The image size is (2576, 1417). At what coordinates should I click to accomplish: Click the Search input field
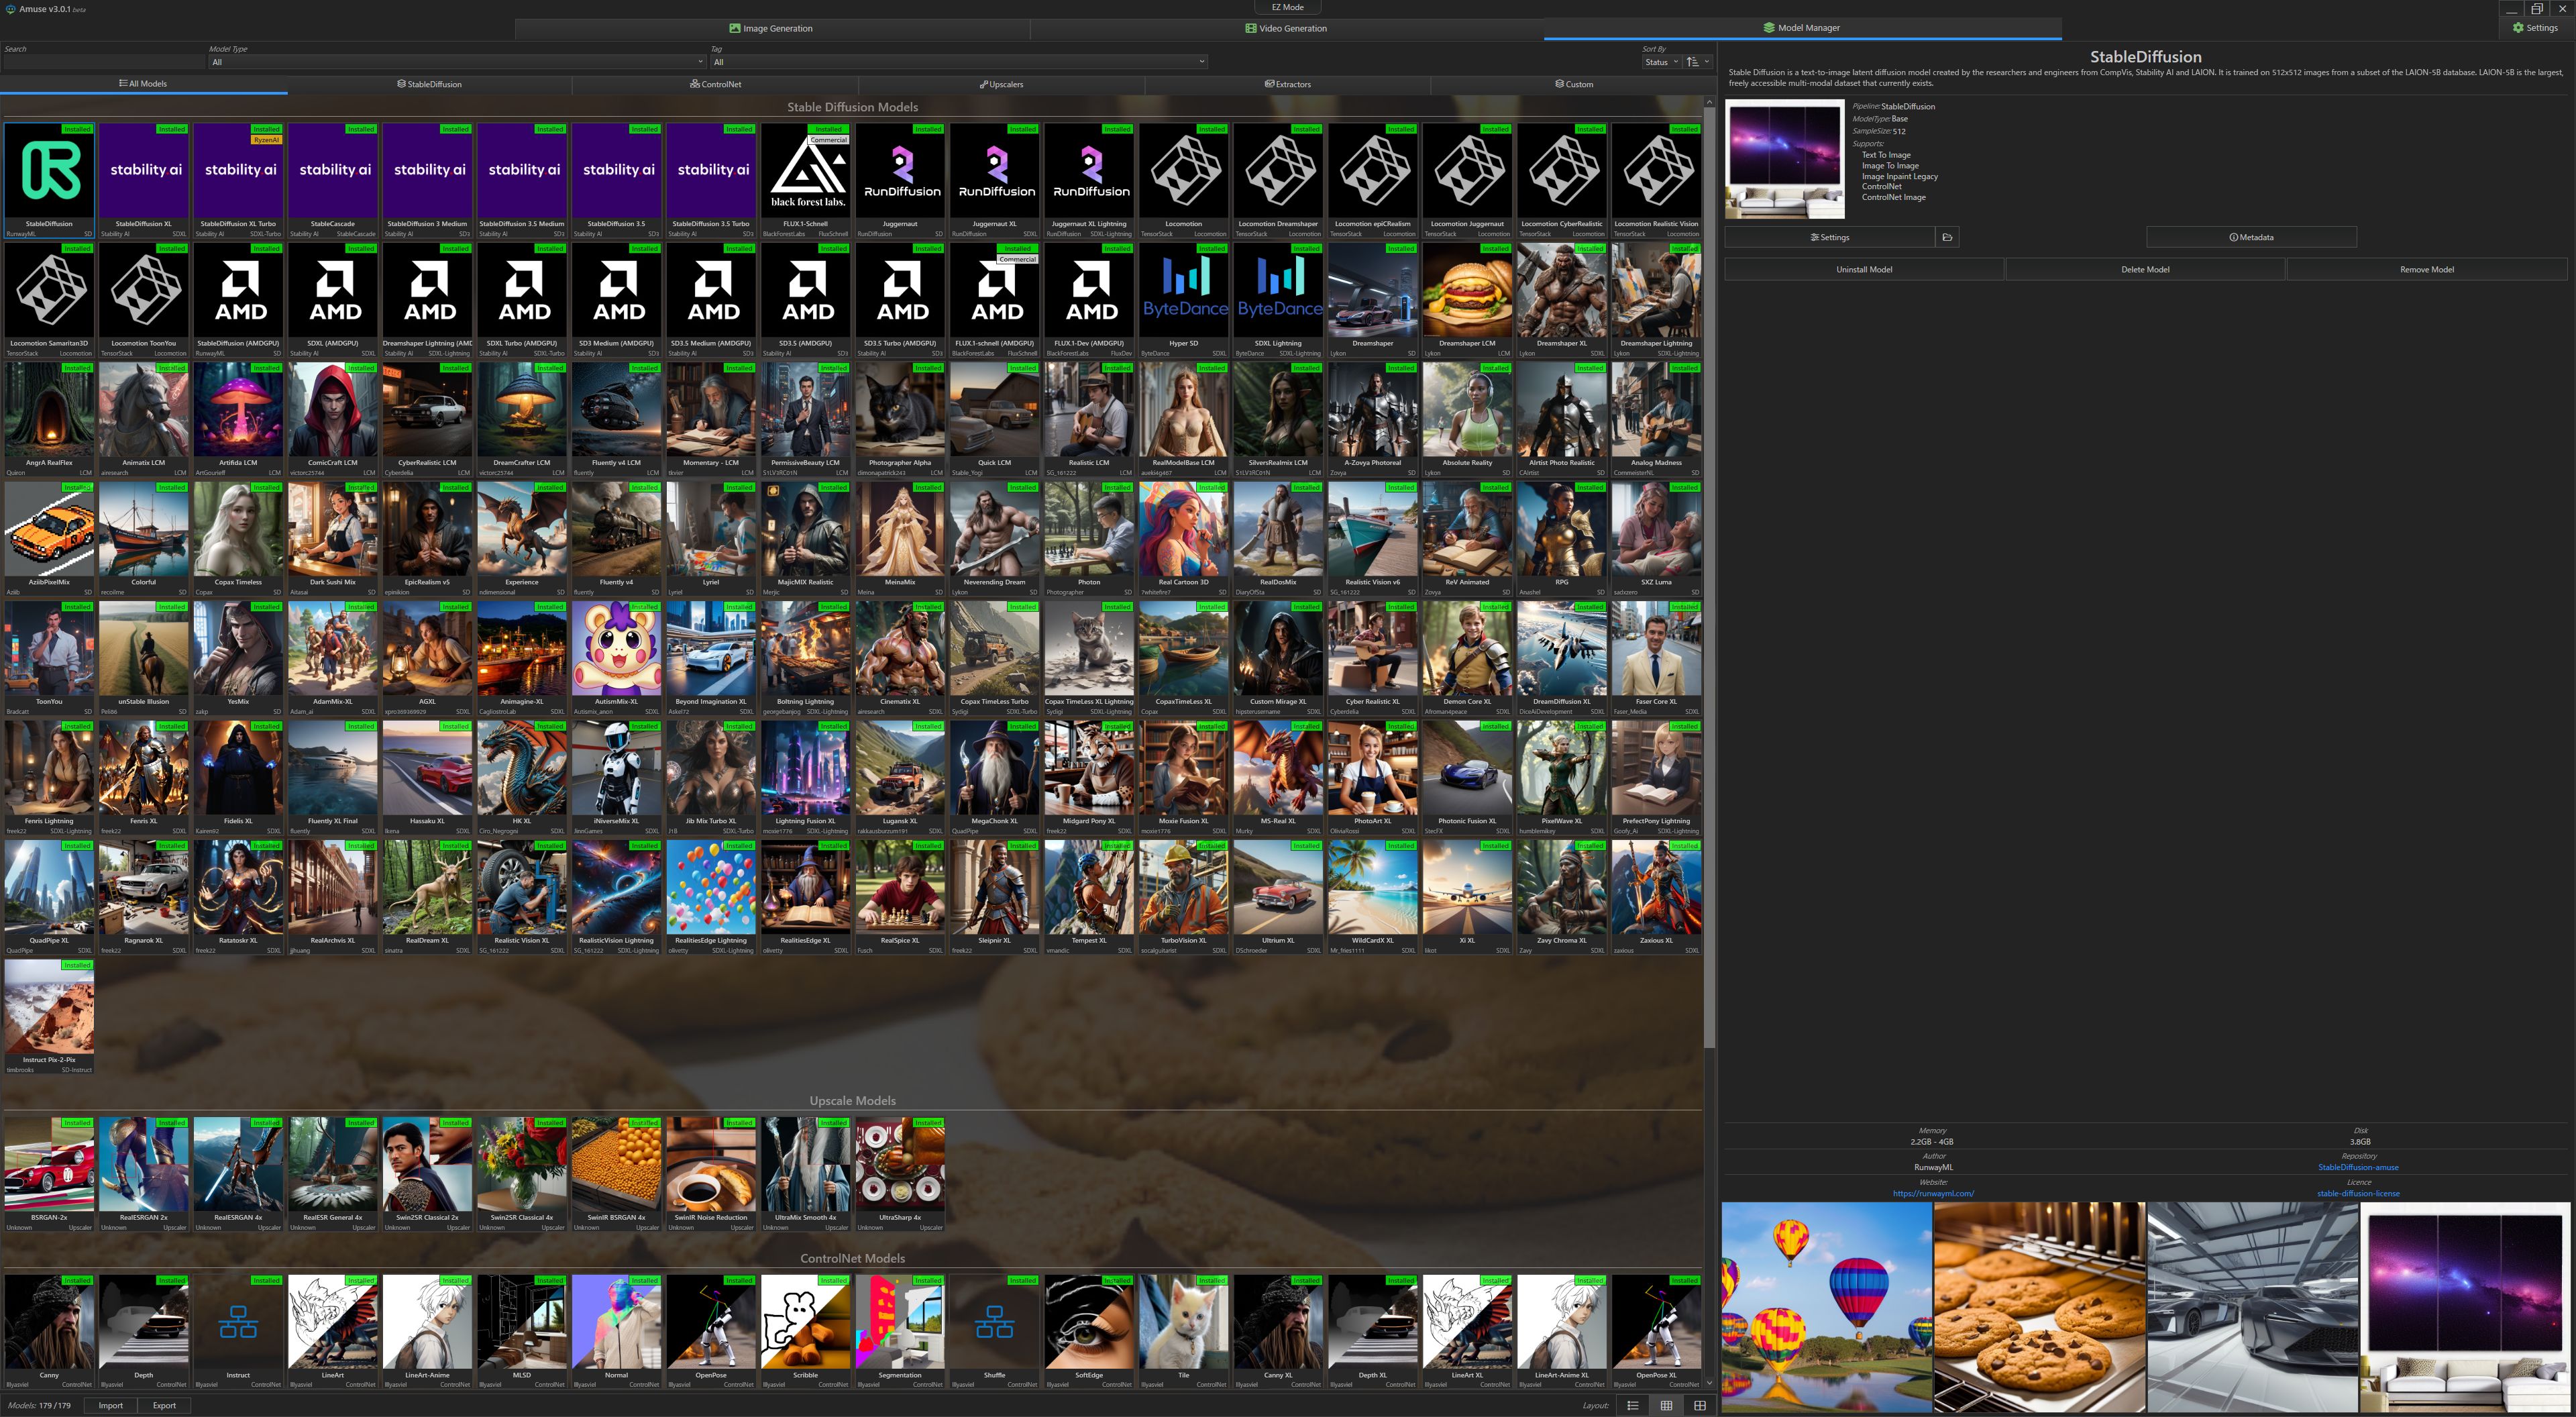pyautogui.click(x=103, y=62)
